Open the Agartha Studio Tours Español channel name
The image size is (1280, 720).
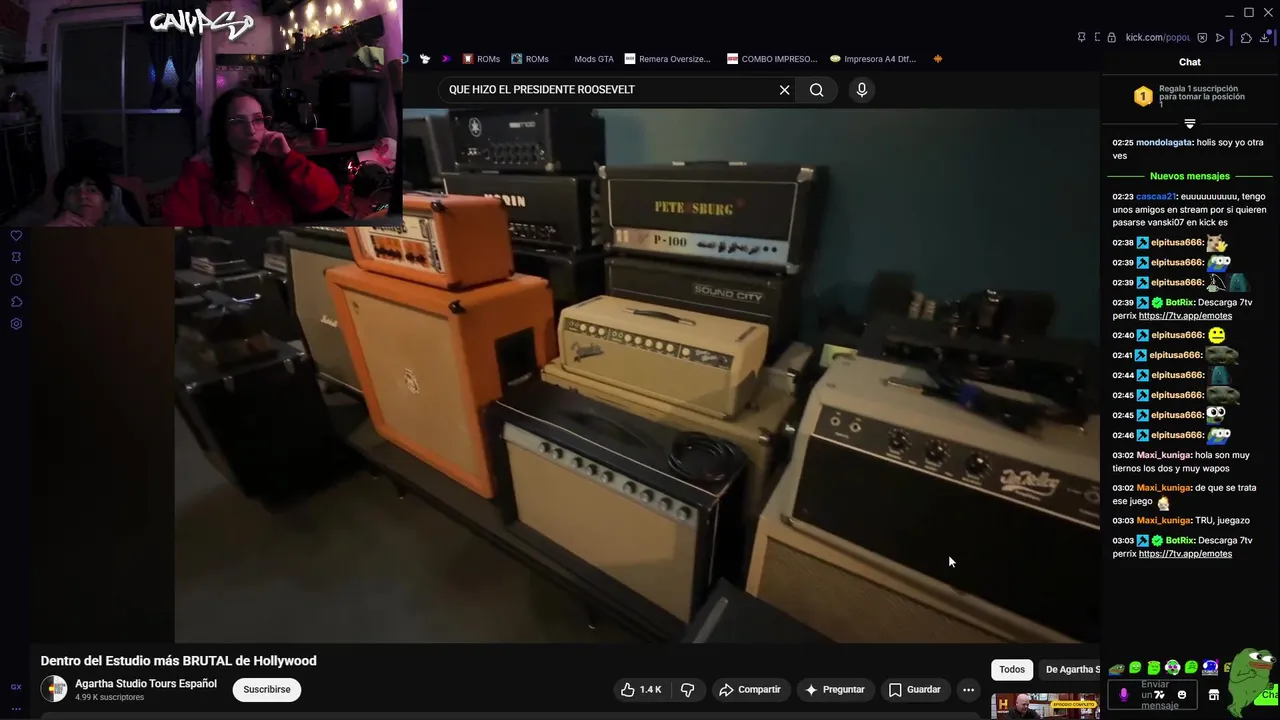click(146, 684)
